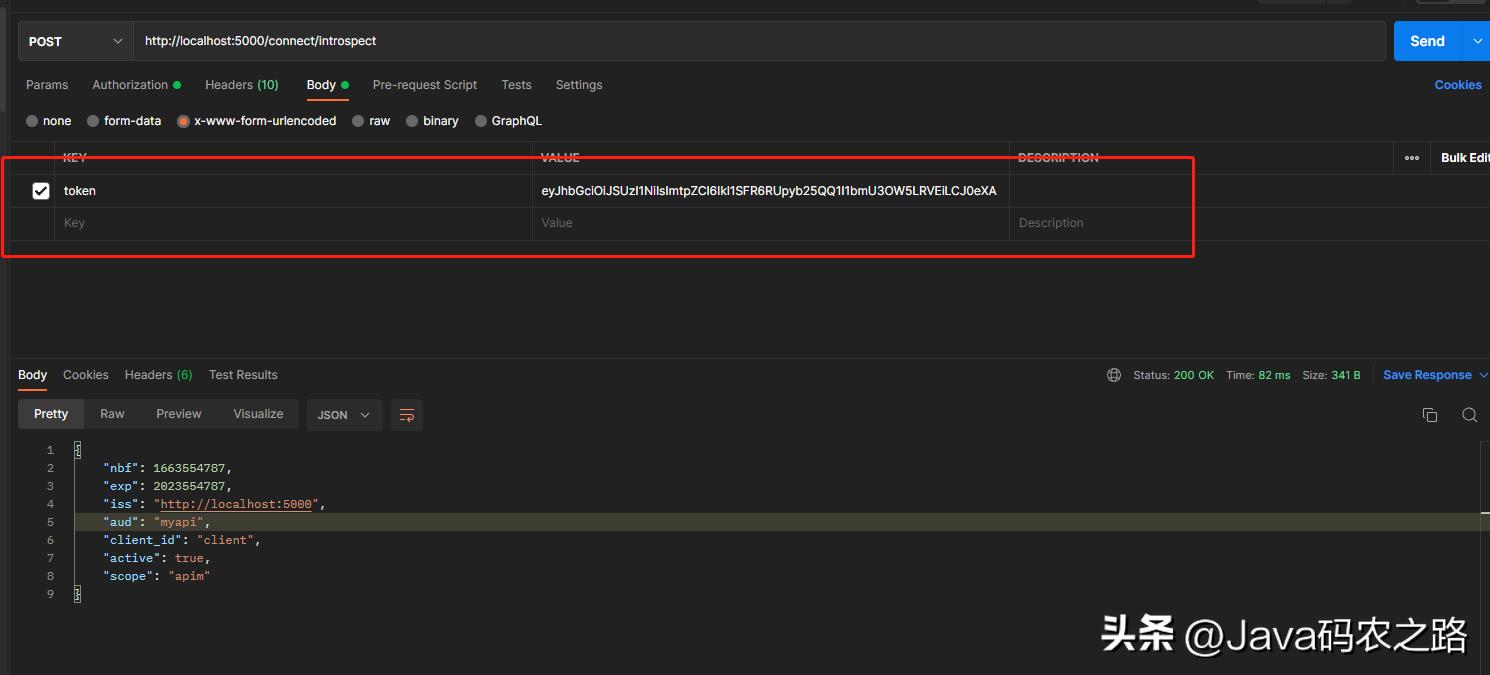Open the Cookies link
Image resolution: width=1490 pixels, height=675 pixels.
pyautogui.click(x=1457, y=85)
